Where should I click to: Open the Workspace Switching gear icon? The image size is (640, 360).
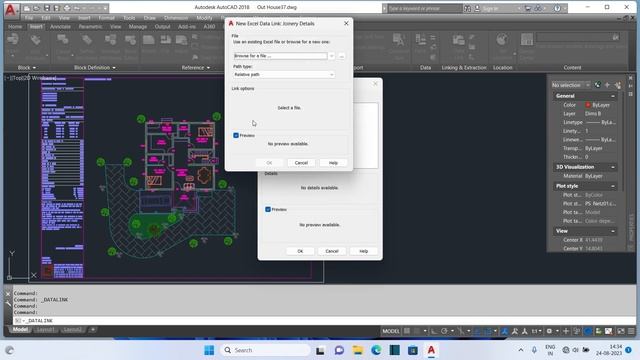[x=549, y=331]
